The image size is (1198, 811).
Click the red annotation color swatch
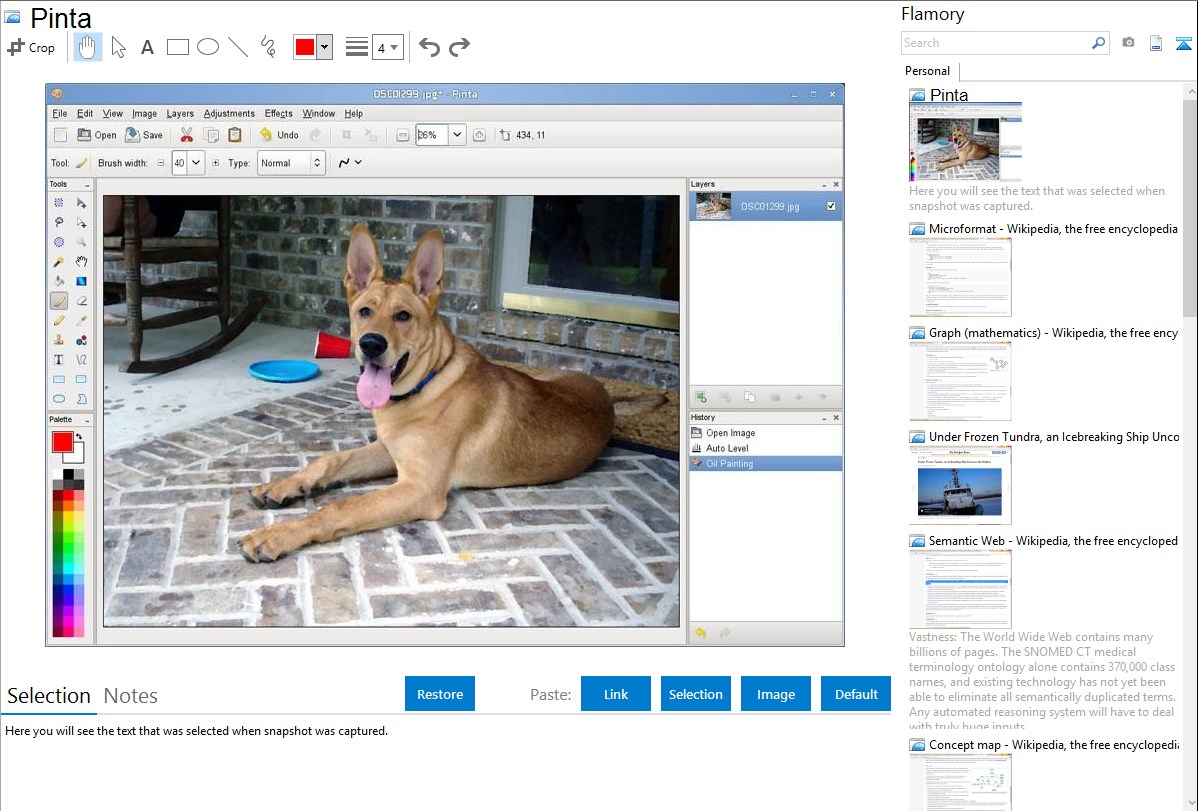(304, 47)
